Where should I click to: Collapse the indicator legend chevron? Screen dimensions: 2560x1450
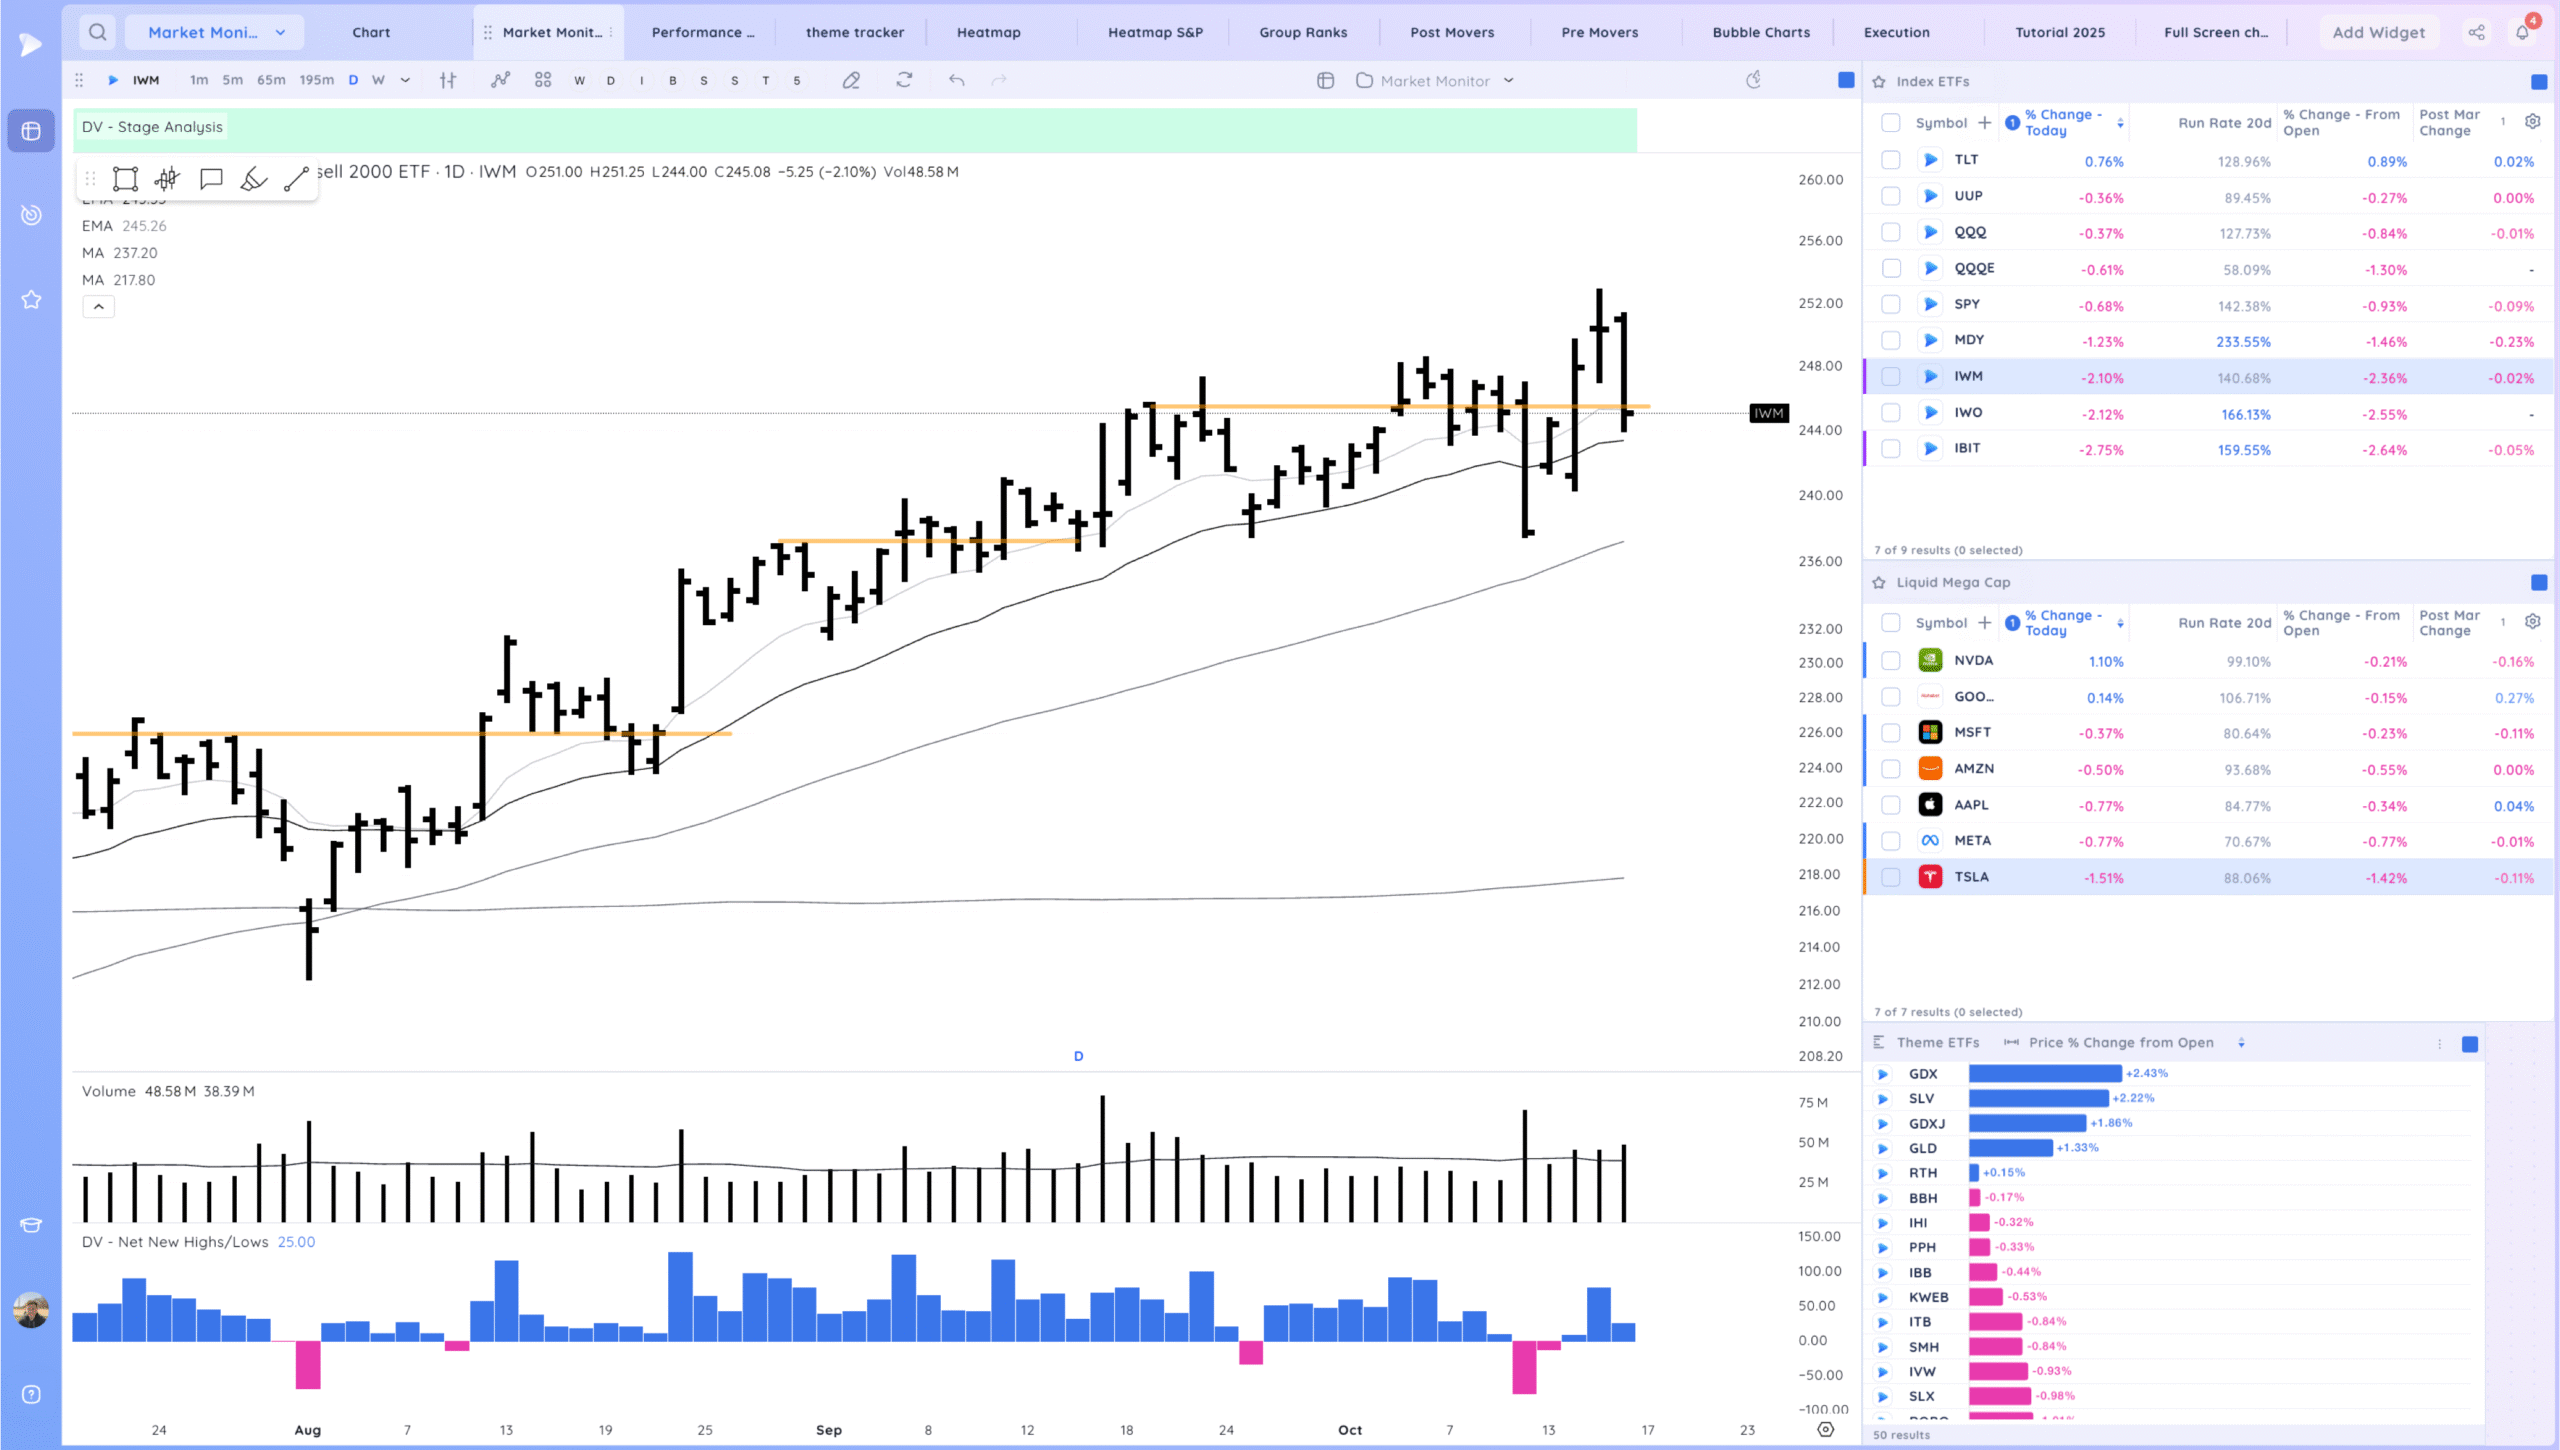98,307
